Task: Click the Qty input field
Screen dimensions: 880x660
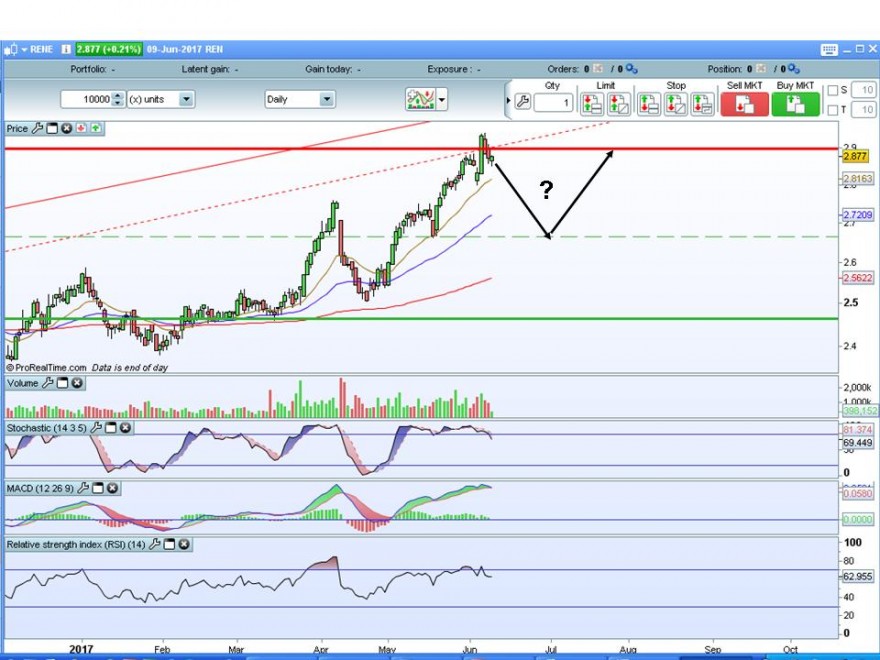Action: [x=553, y=103]
